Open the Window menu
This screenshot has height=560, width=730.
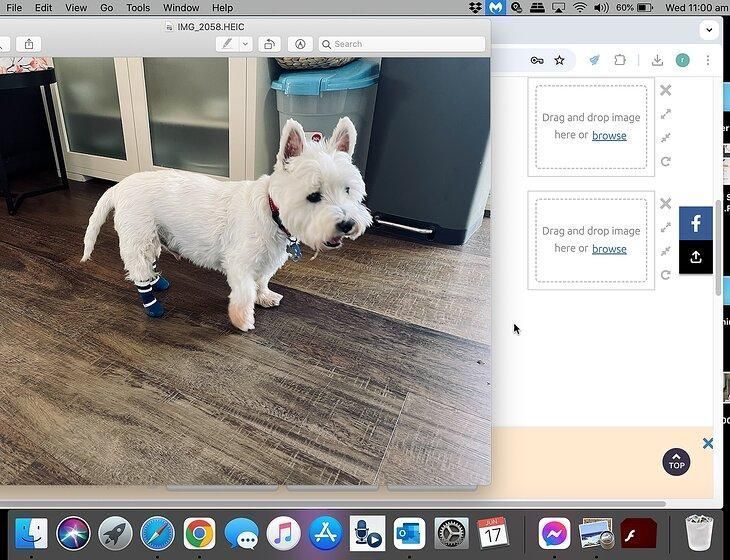[181, 8]
